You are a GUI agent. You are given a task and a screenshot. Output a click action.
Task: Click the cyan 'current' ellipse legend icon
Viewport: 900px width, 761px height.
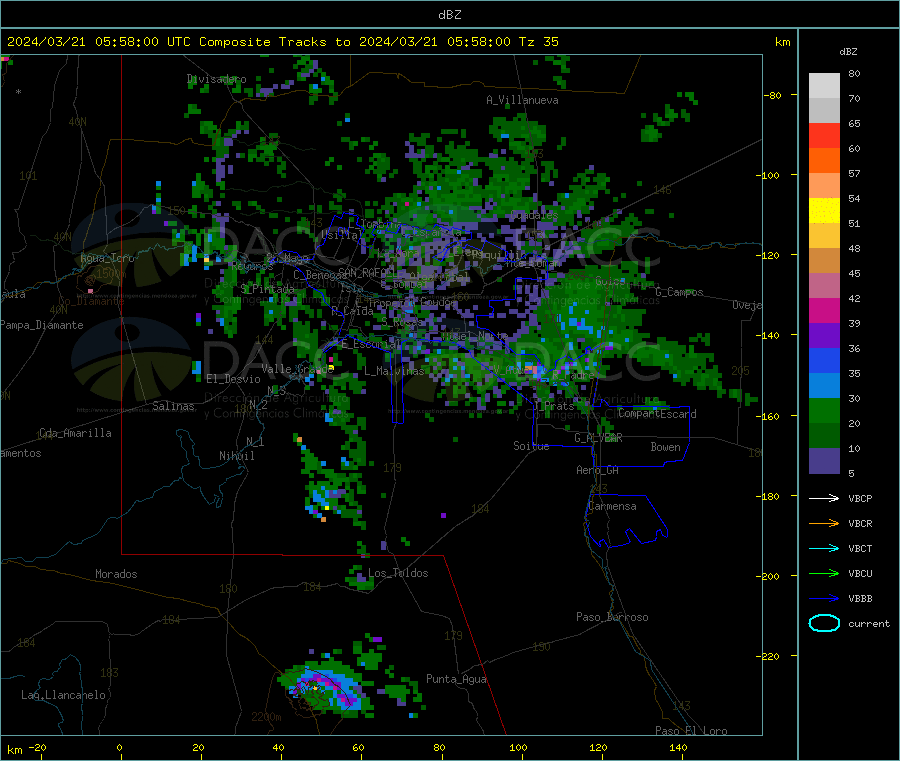[x=824, y=623]
